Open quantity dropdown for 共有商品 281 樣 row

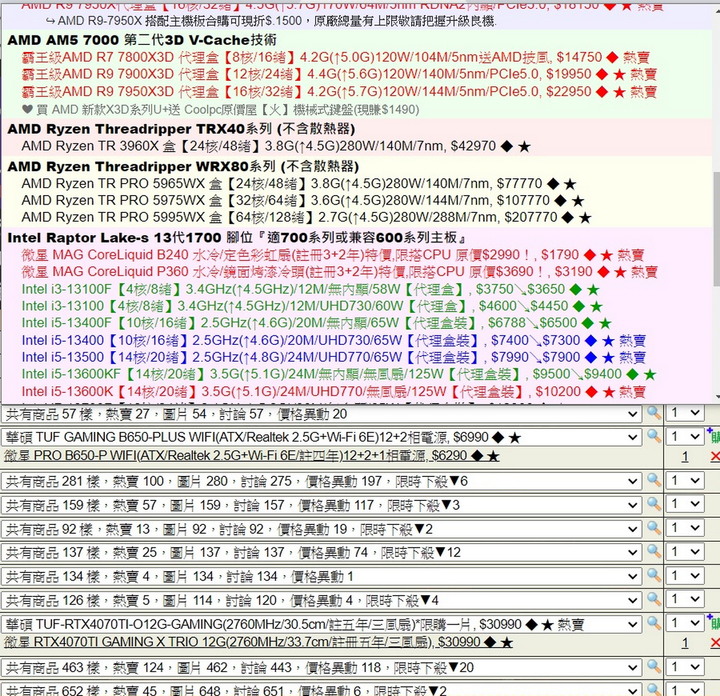[x=685, y=480]
